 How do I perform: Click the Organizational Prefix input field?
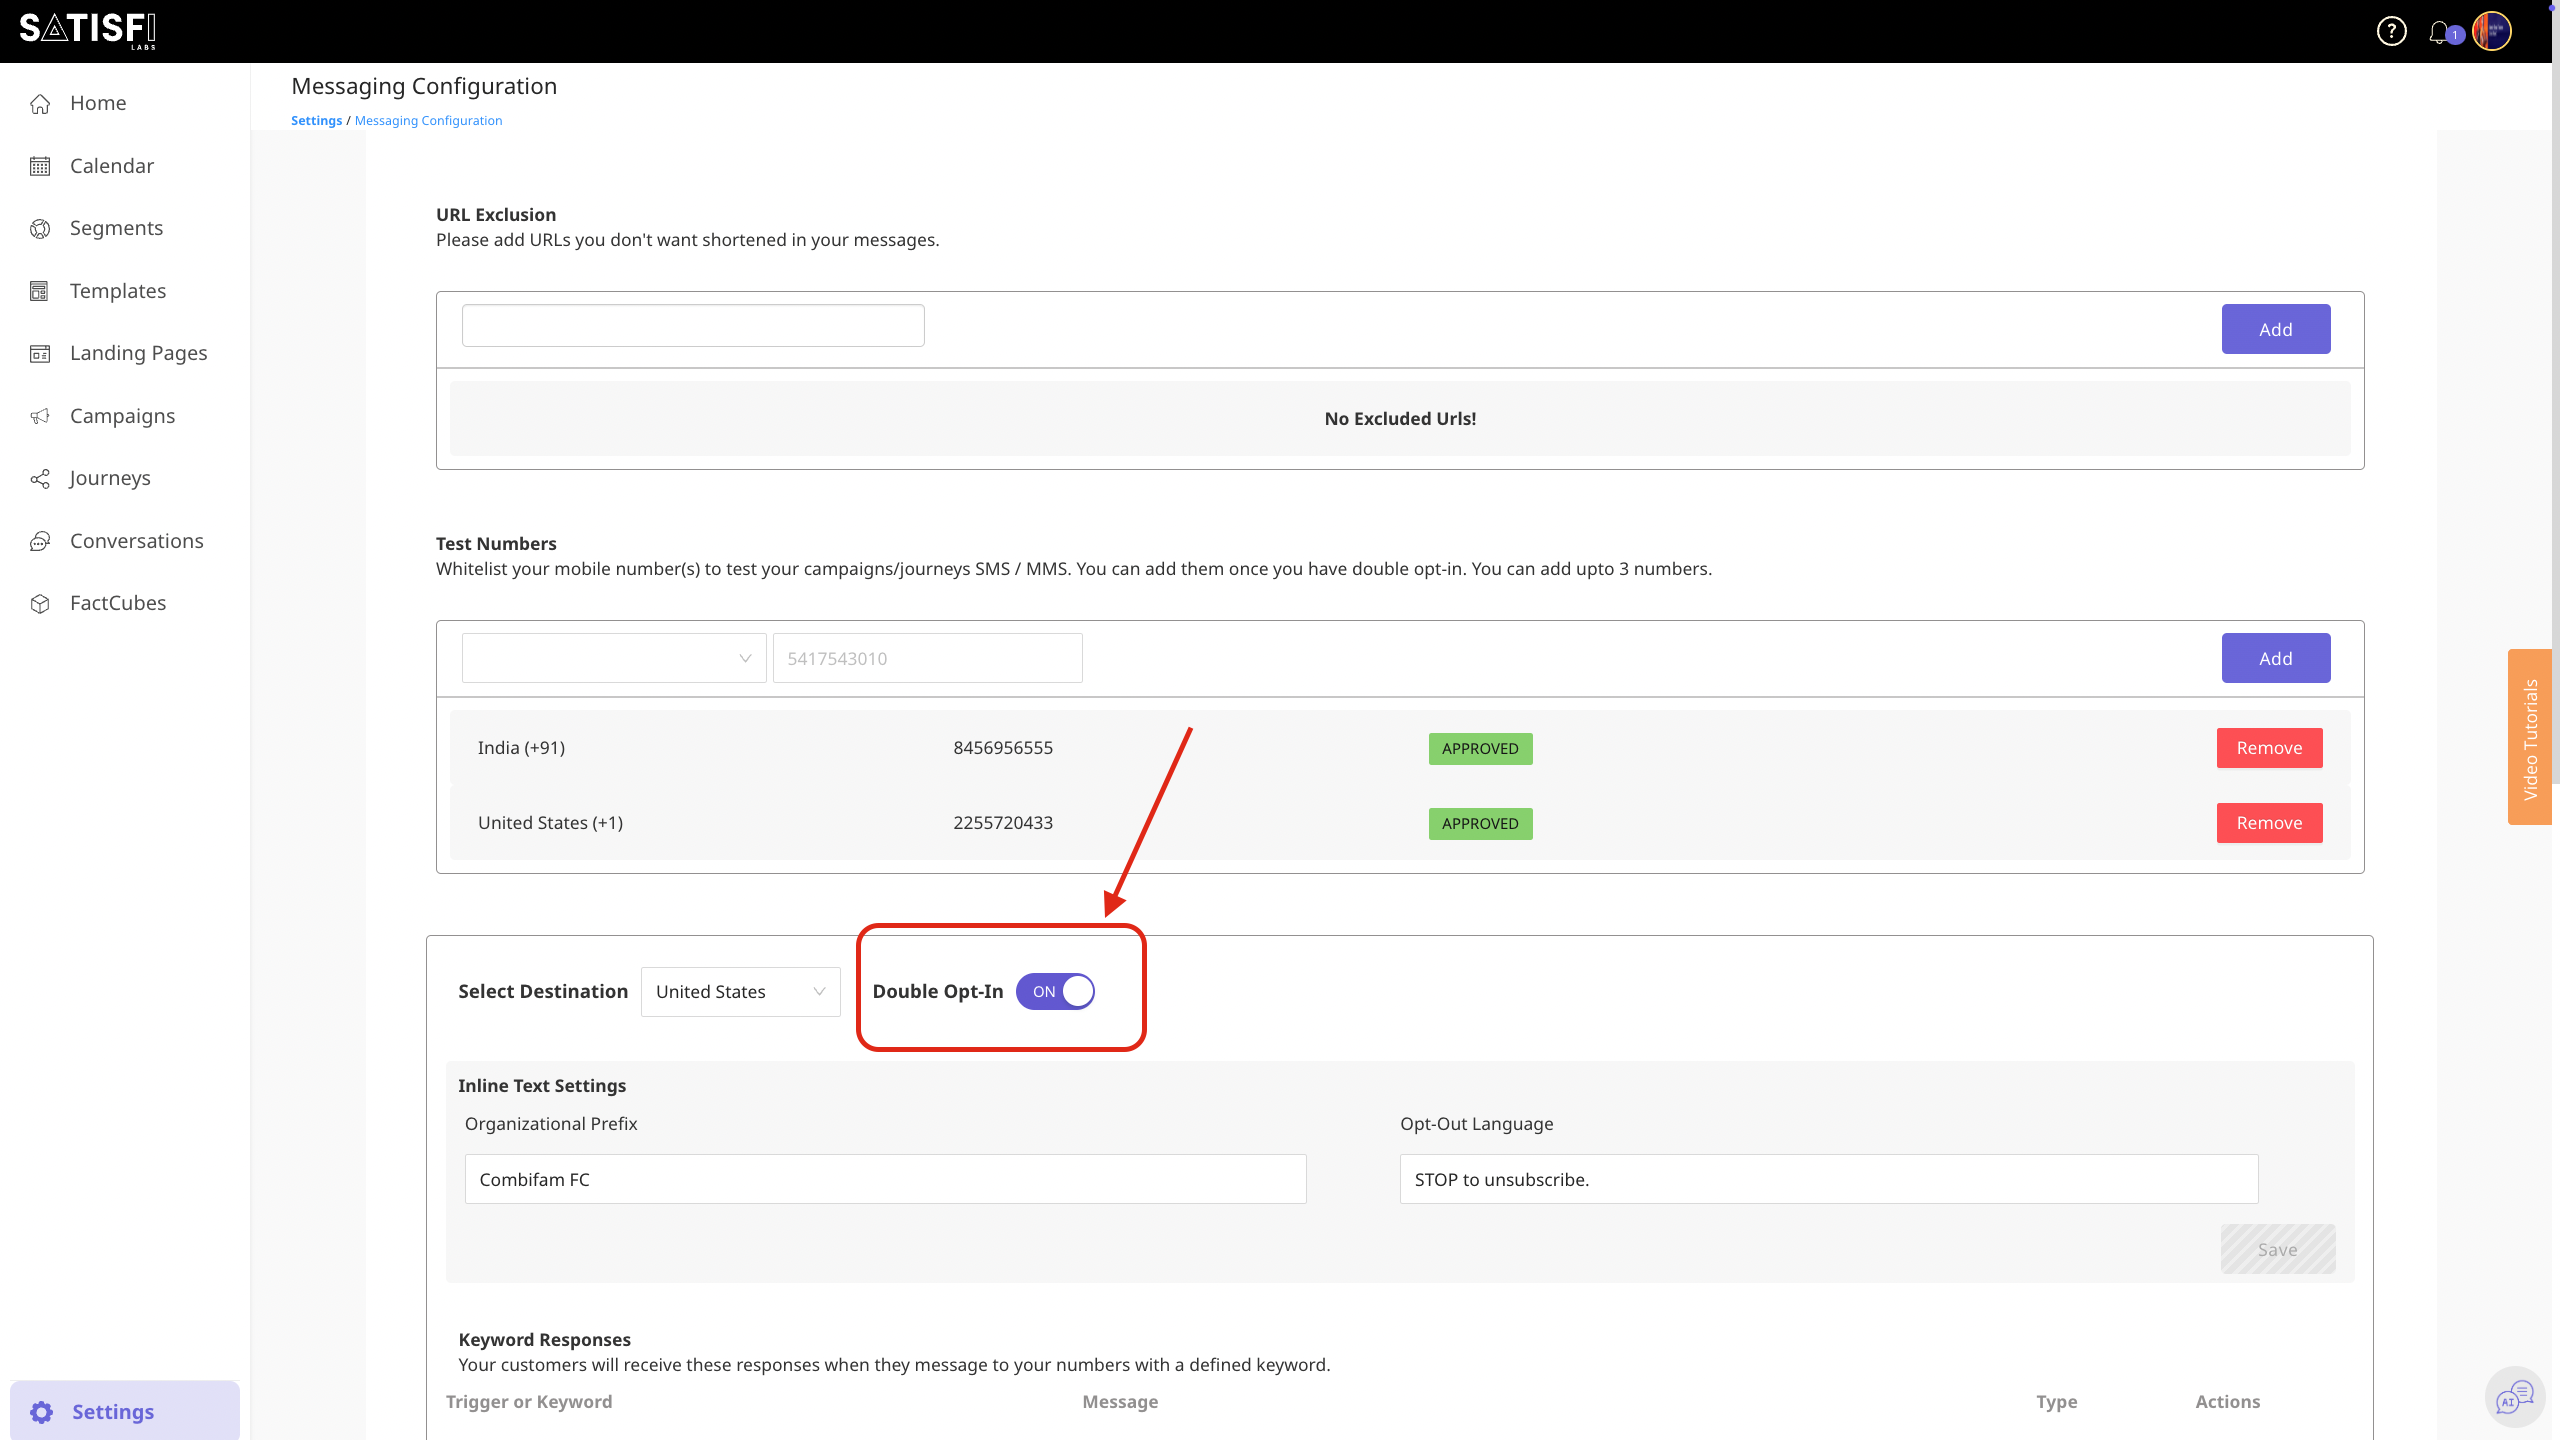[x=884, y=1179]
